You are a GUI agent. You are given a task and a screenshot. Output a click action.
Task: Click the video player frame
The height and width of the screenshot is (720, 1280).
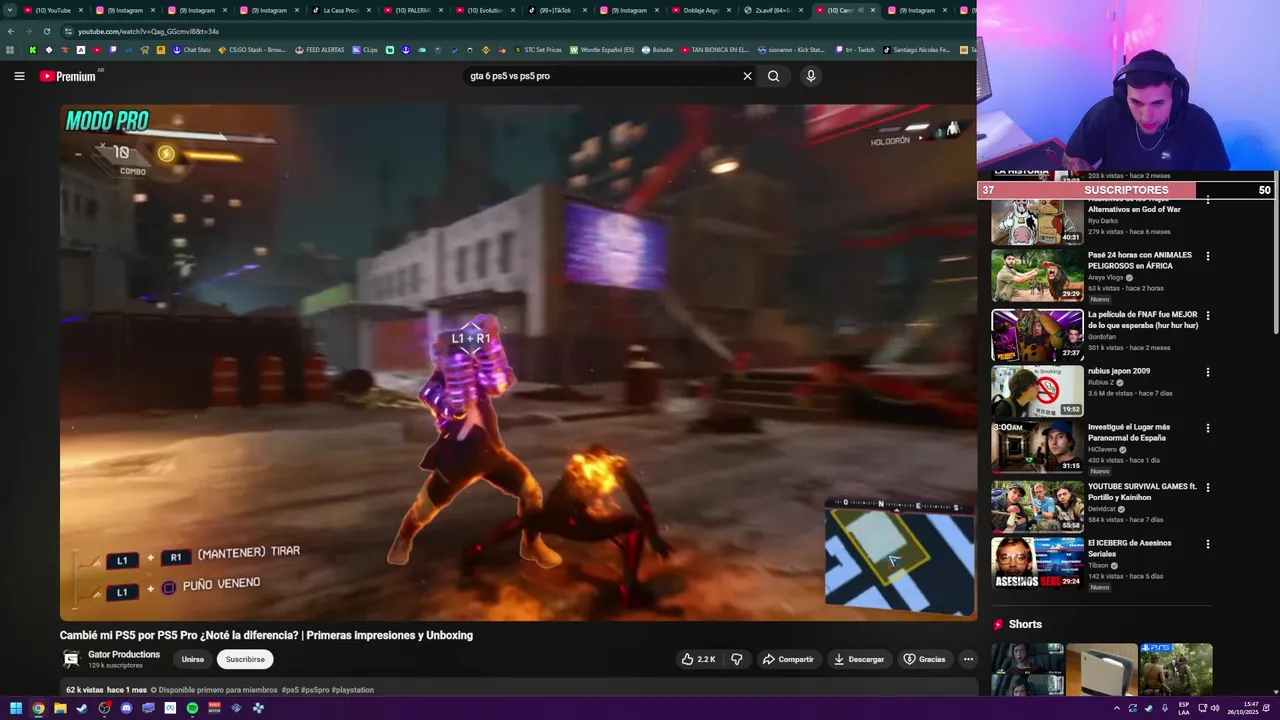coord(518,362)
